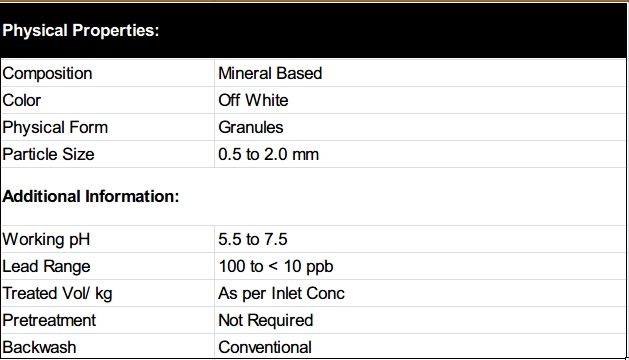Viewport: 629px width, 360px height.
Task: Select the Treated Vol/ kg label
Action: click(57, 293)
